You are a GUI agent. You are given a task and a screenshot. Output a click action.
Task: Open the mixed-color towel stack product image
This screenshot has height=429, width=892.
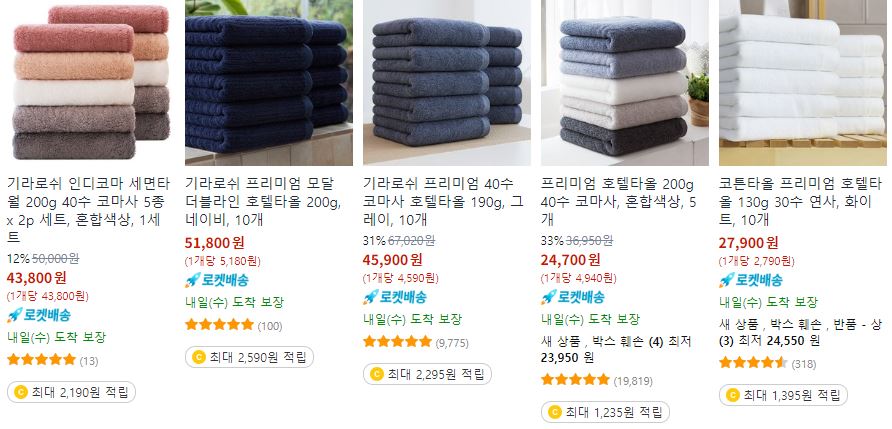[92, 83]
